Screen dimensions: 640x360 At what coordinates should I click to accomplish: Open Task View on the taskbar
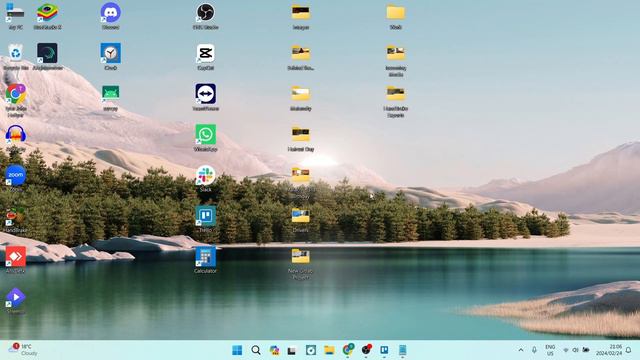pyautogui.click(x=292, y=350)
